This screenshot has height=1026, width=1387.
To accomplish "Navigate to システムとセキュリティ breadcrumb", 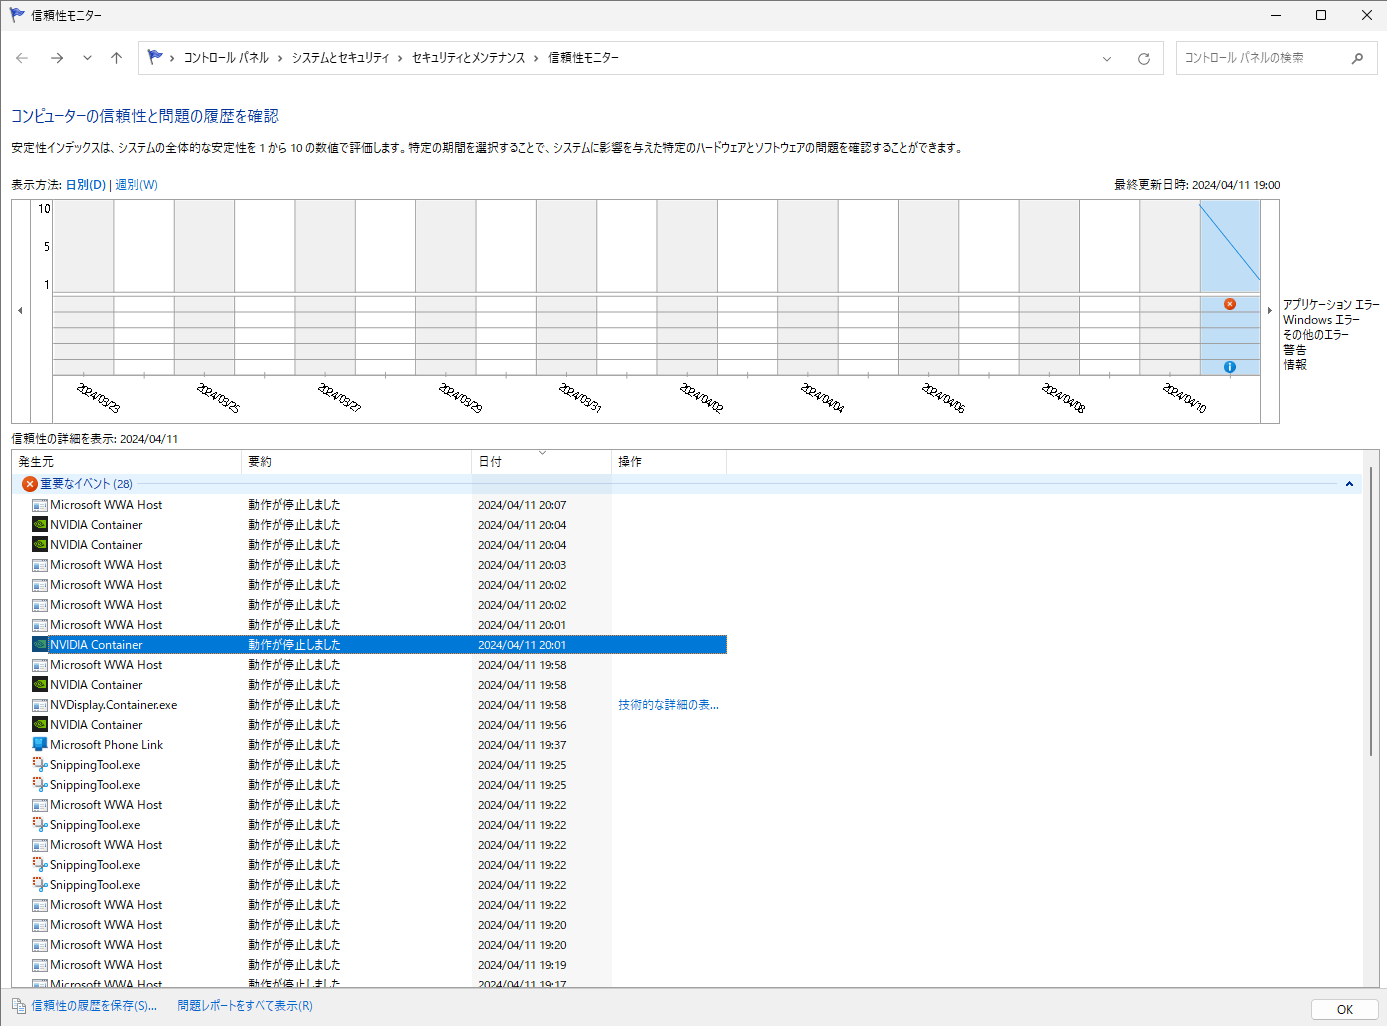I will coord(341,58).
